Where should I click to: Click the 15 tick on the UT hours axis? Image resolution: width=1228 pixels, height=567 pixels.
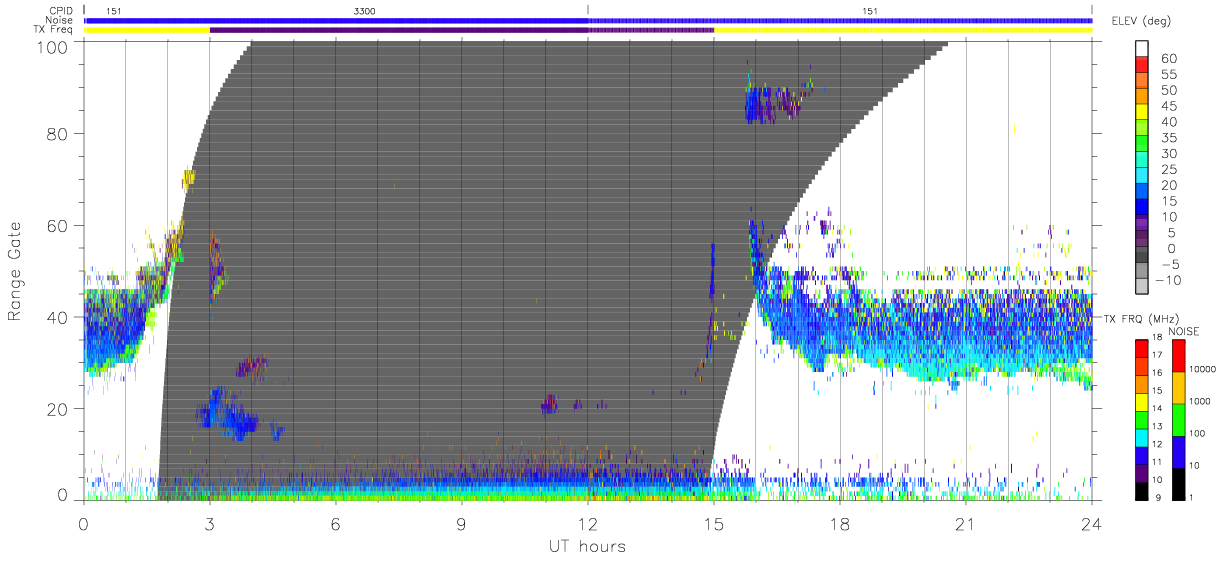click(x=714, y=523)
